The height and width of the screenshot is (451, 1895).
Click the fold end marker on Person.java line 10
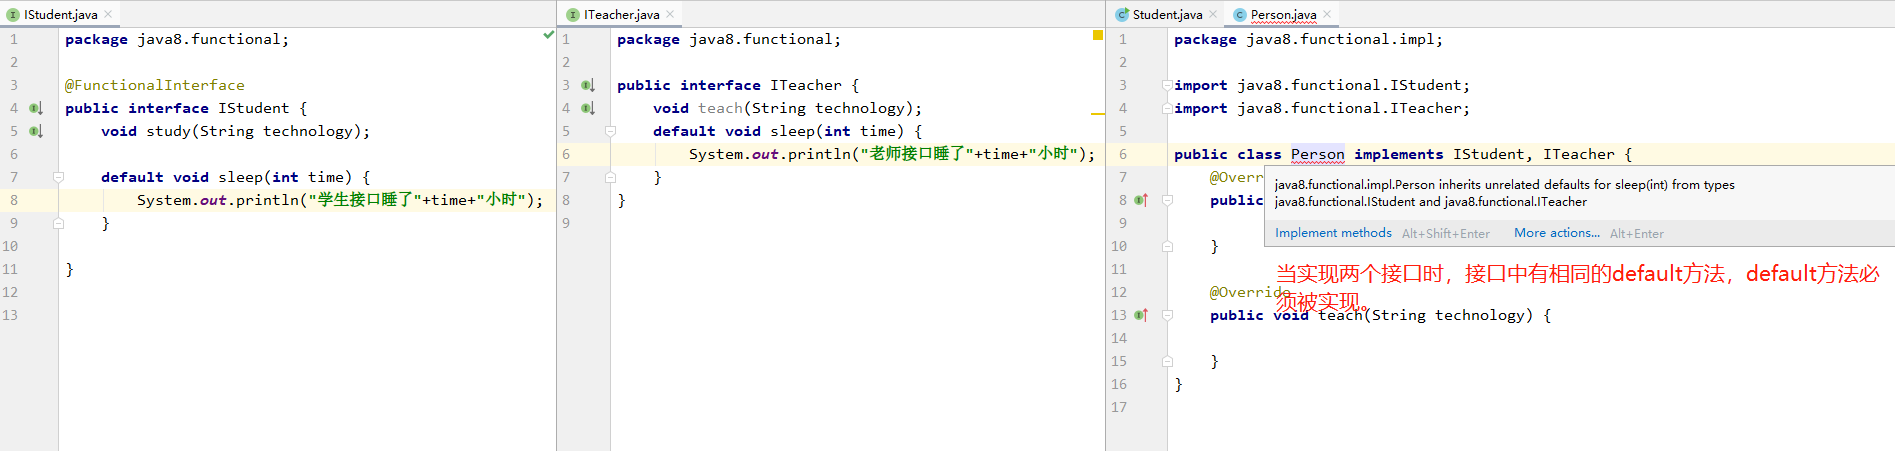pyautogui.click(x=1167, y=246)
